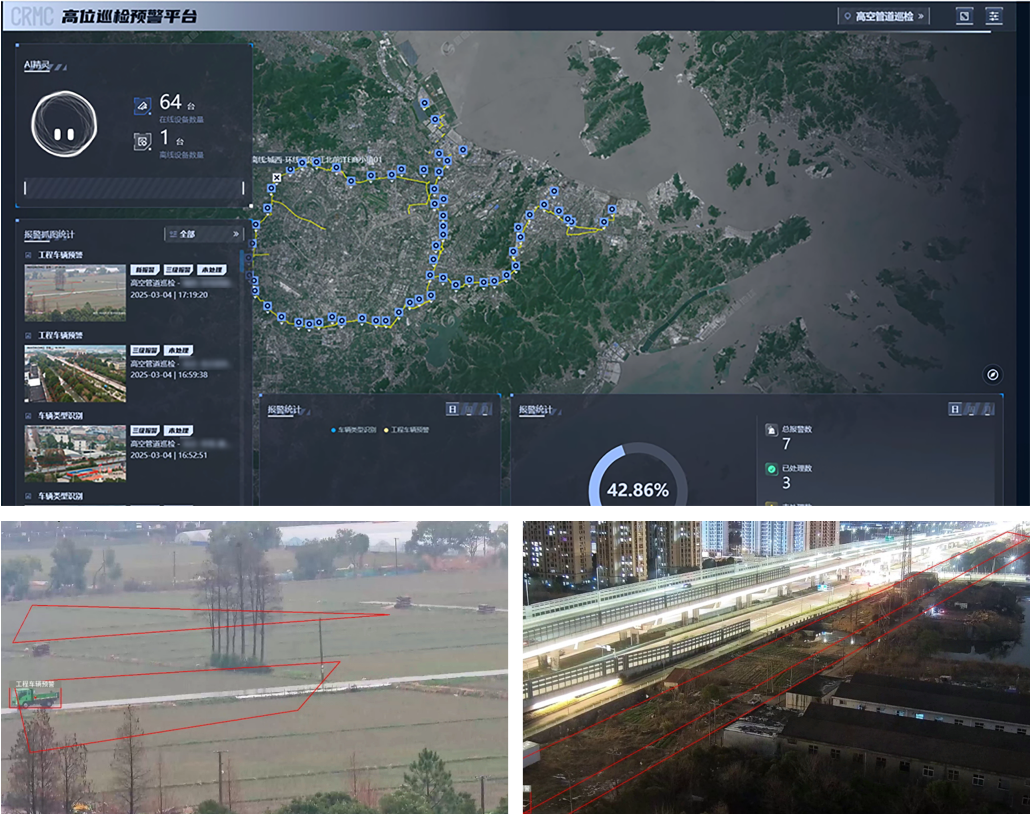Open the settings sliders icon in top-right

click(x=993, y=16)
